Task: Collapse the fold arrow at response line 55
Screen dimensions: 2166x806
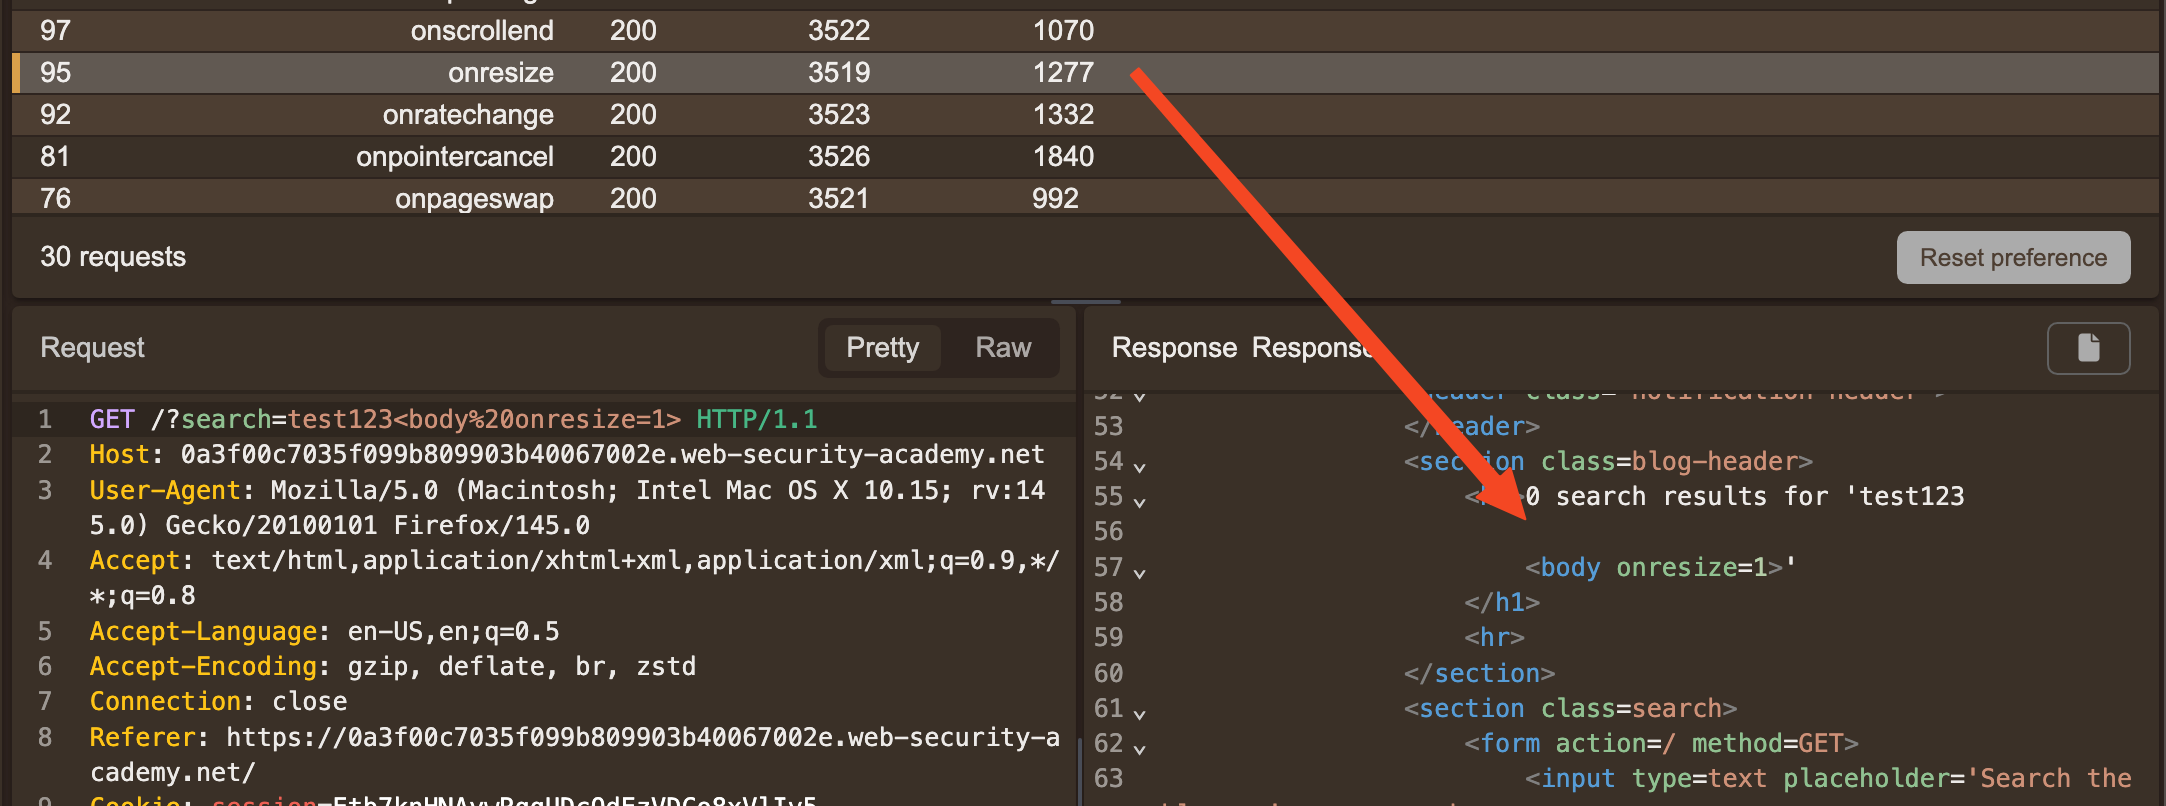Action: click(x=1140, y=500)
